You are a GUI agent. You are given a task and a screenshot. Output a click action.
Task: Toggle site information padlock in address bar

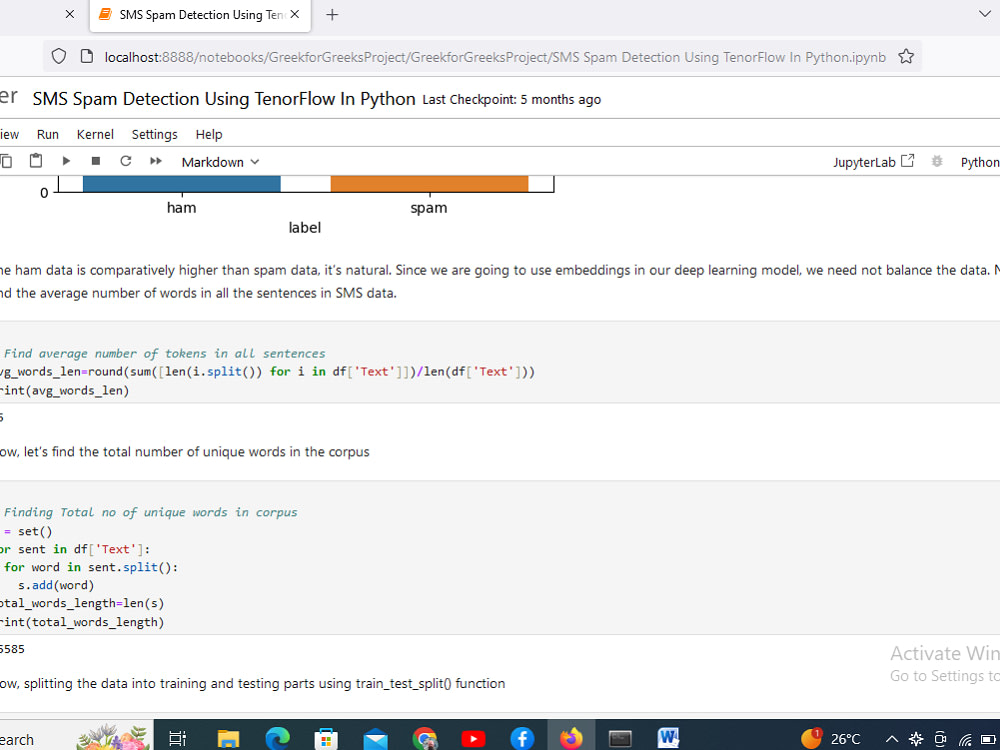85,57
